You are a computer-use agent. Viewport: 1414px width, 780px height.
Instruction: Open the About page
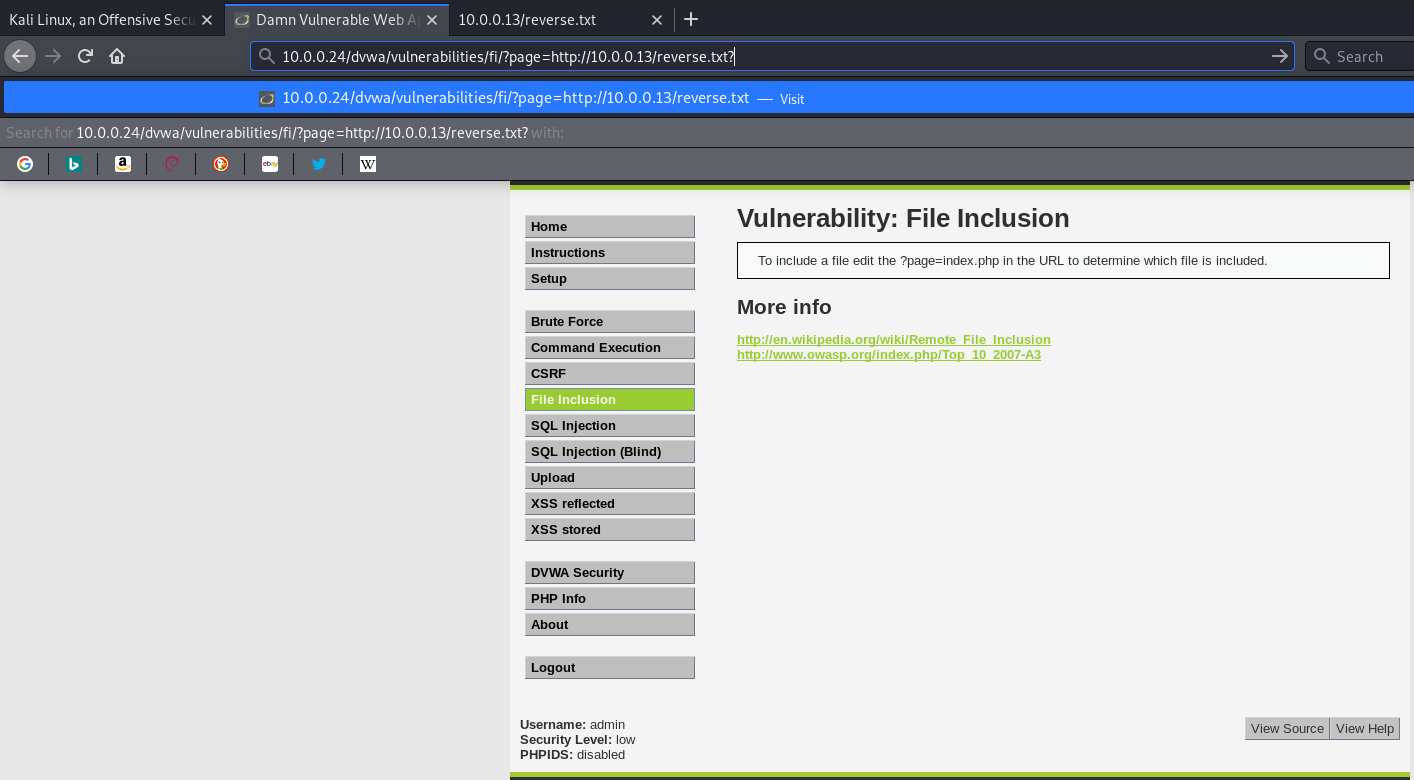tap(610, 625)
